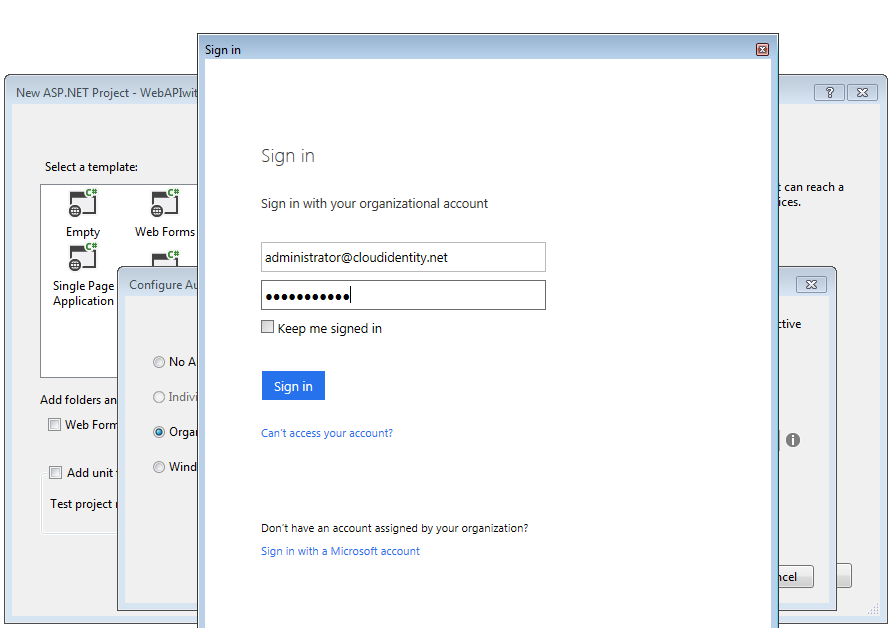Close the Sign in dialog
The image size is (896, 628).
click(x=762, y=50)
